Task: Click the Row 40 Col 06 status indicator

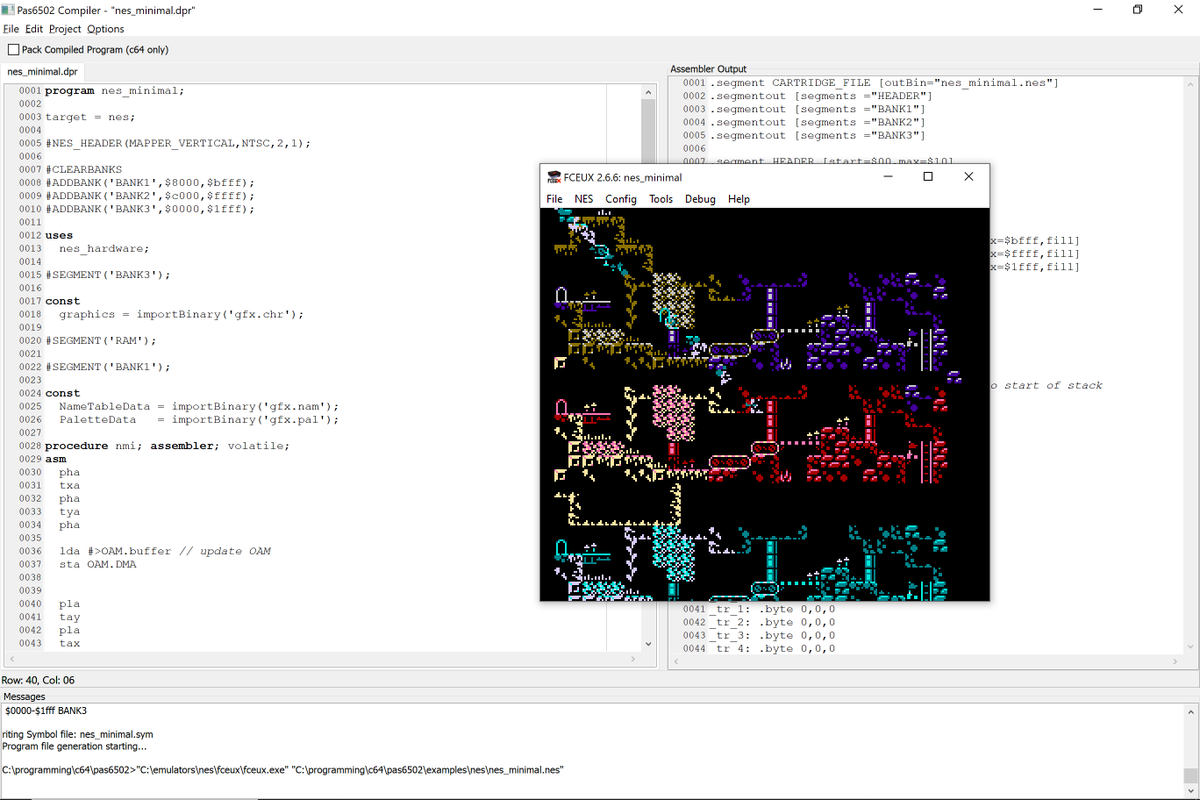Action: point(40,679)
